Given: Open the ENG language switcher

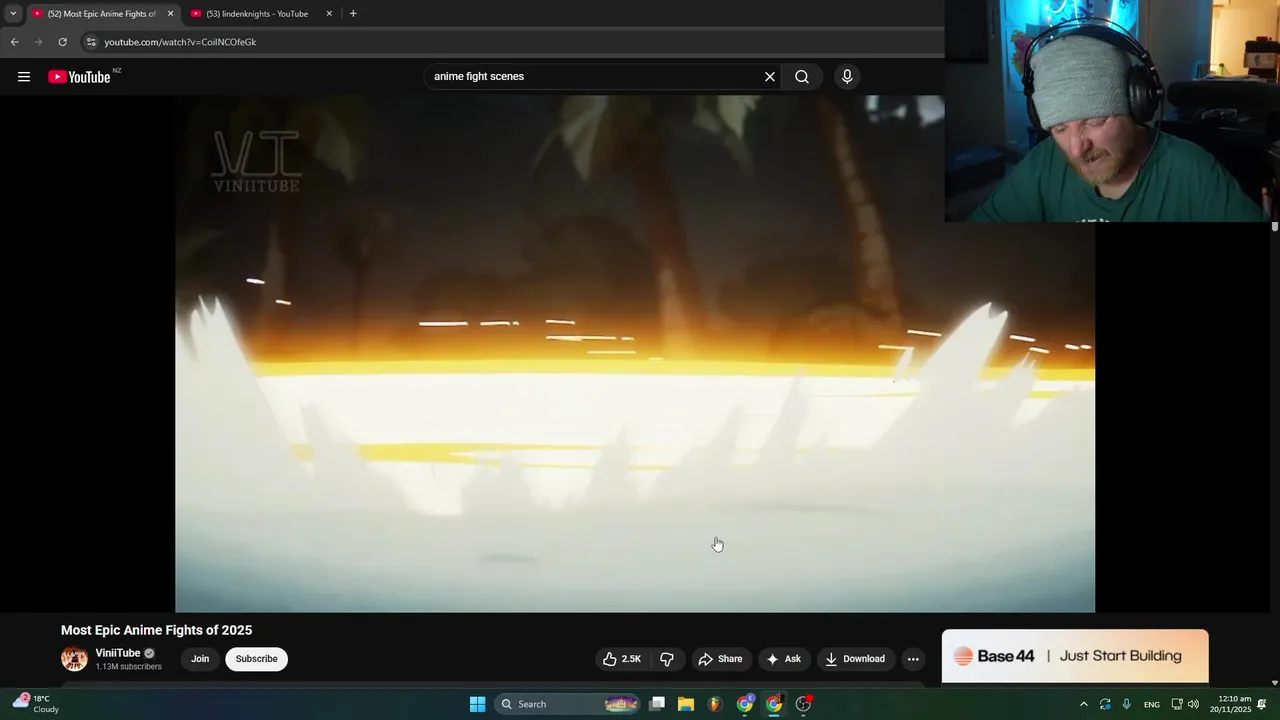Looking at the screenshot, I should point(1152,704).
